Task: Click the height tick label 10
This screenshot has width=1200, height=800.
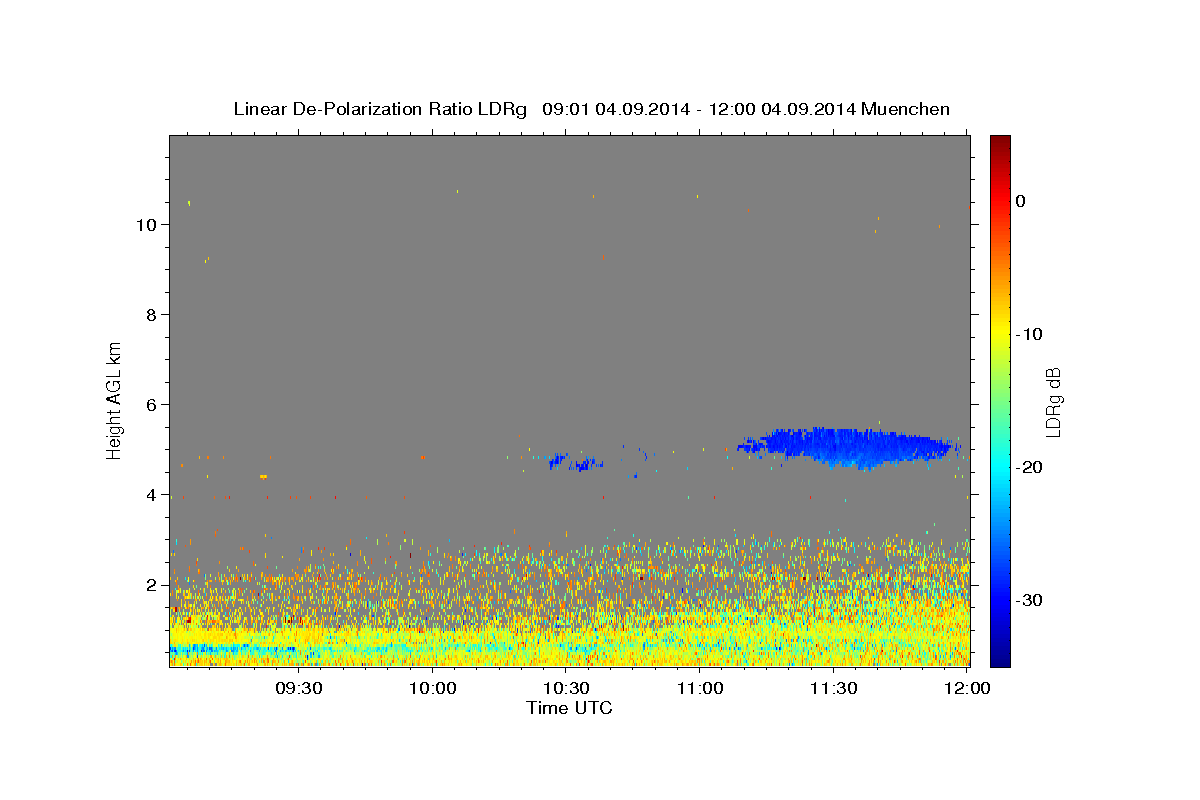Action: tap(145, 224)
